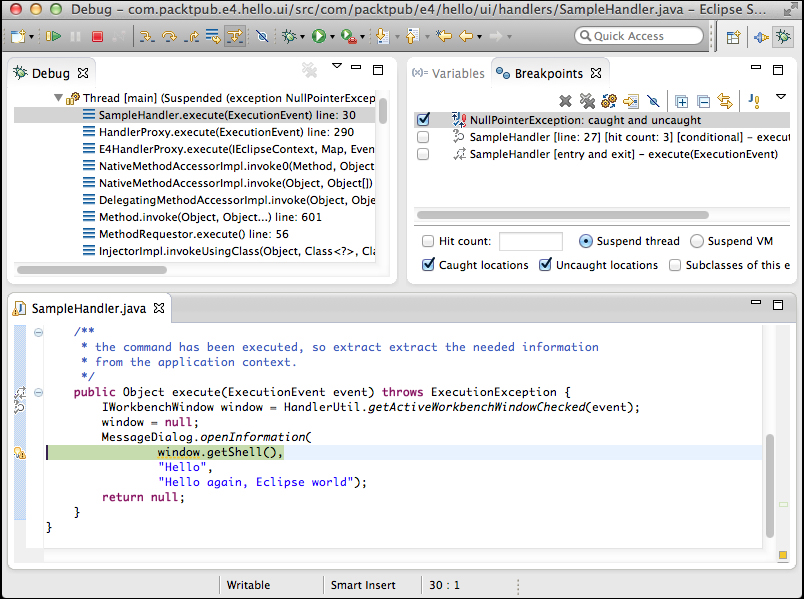Click the Breakpoints horizontal scrollbar
This screenshot has height=599, width=804.
click(x=560, y=215)
